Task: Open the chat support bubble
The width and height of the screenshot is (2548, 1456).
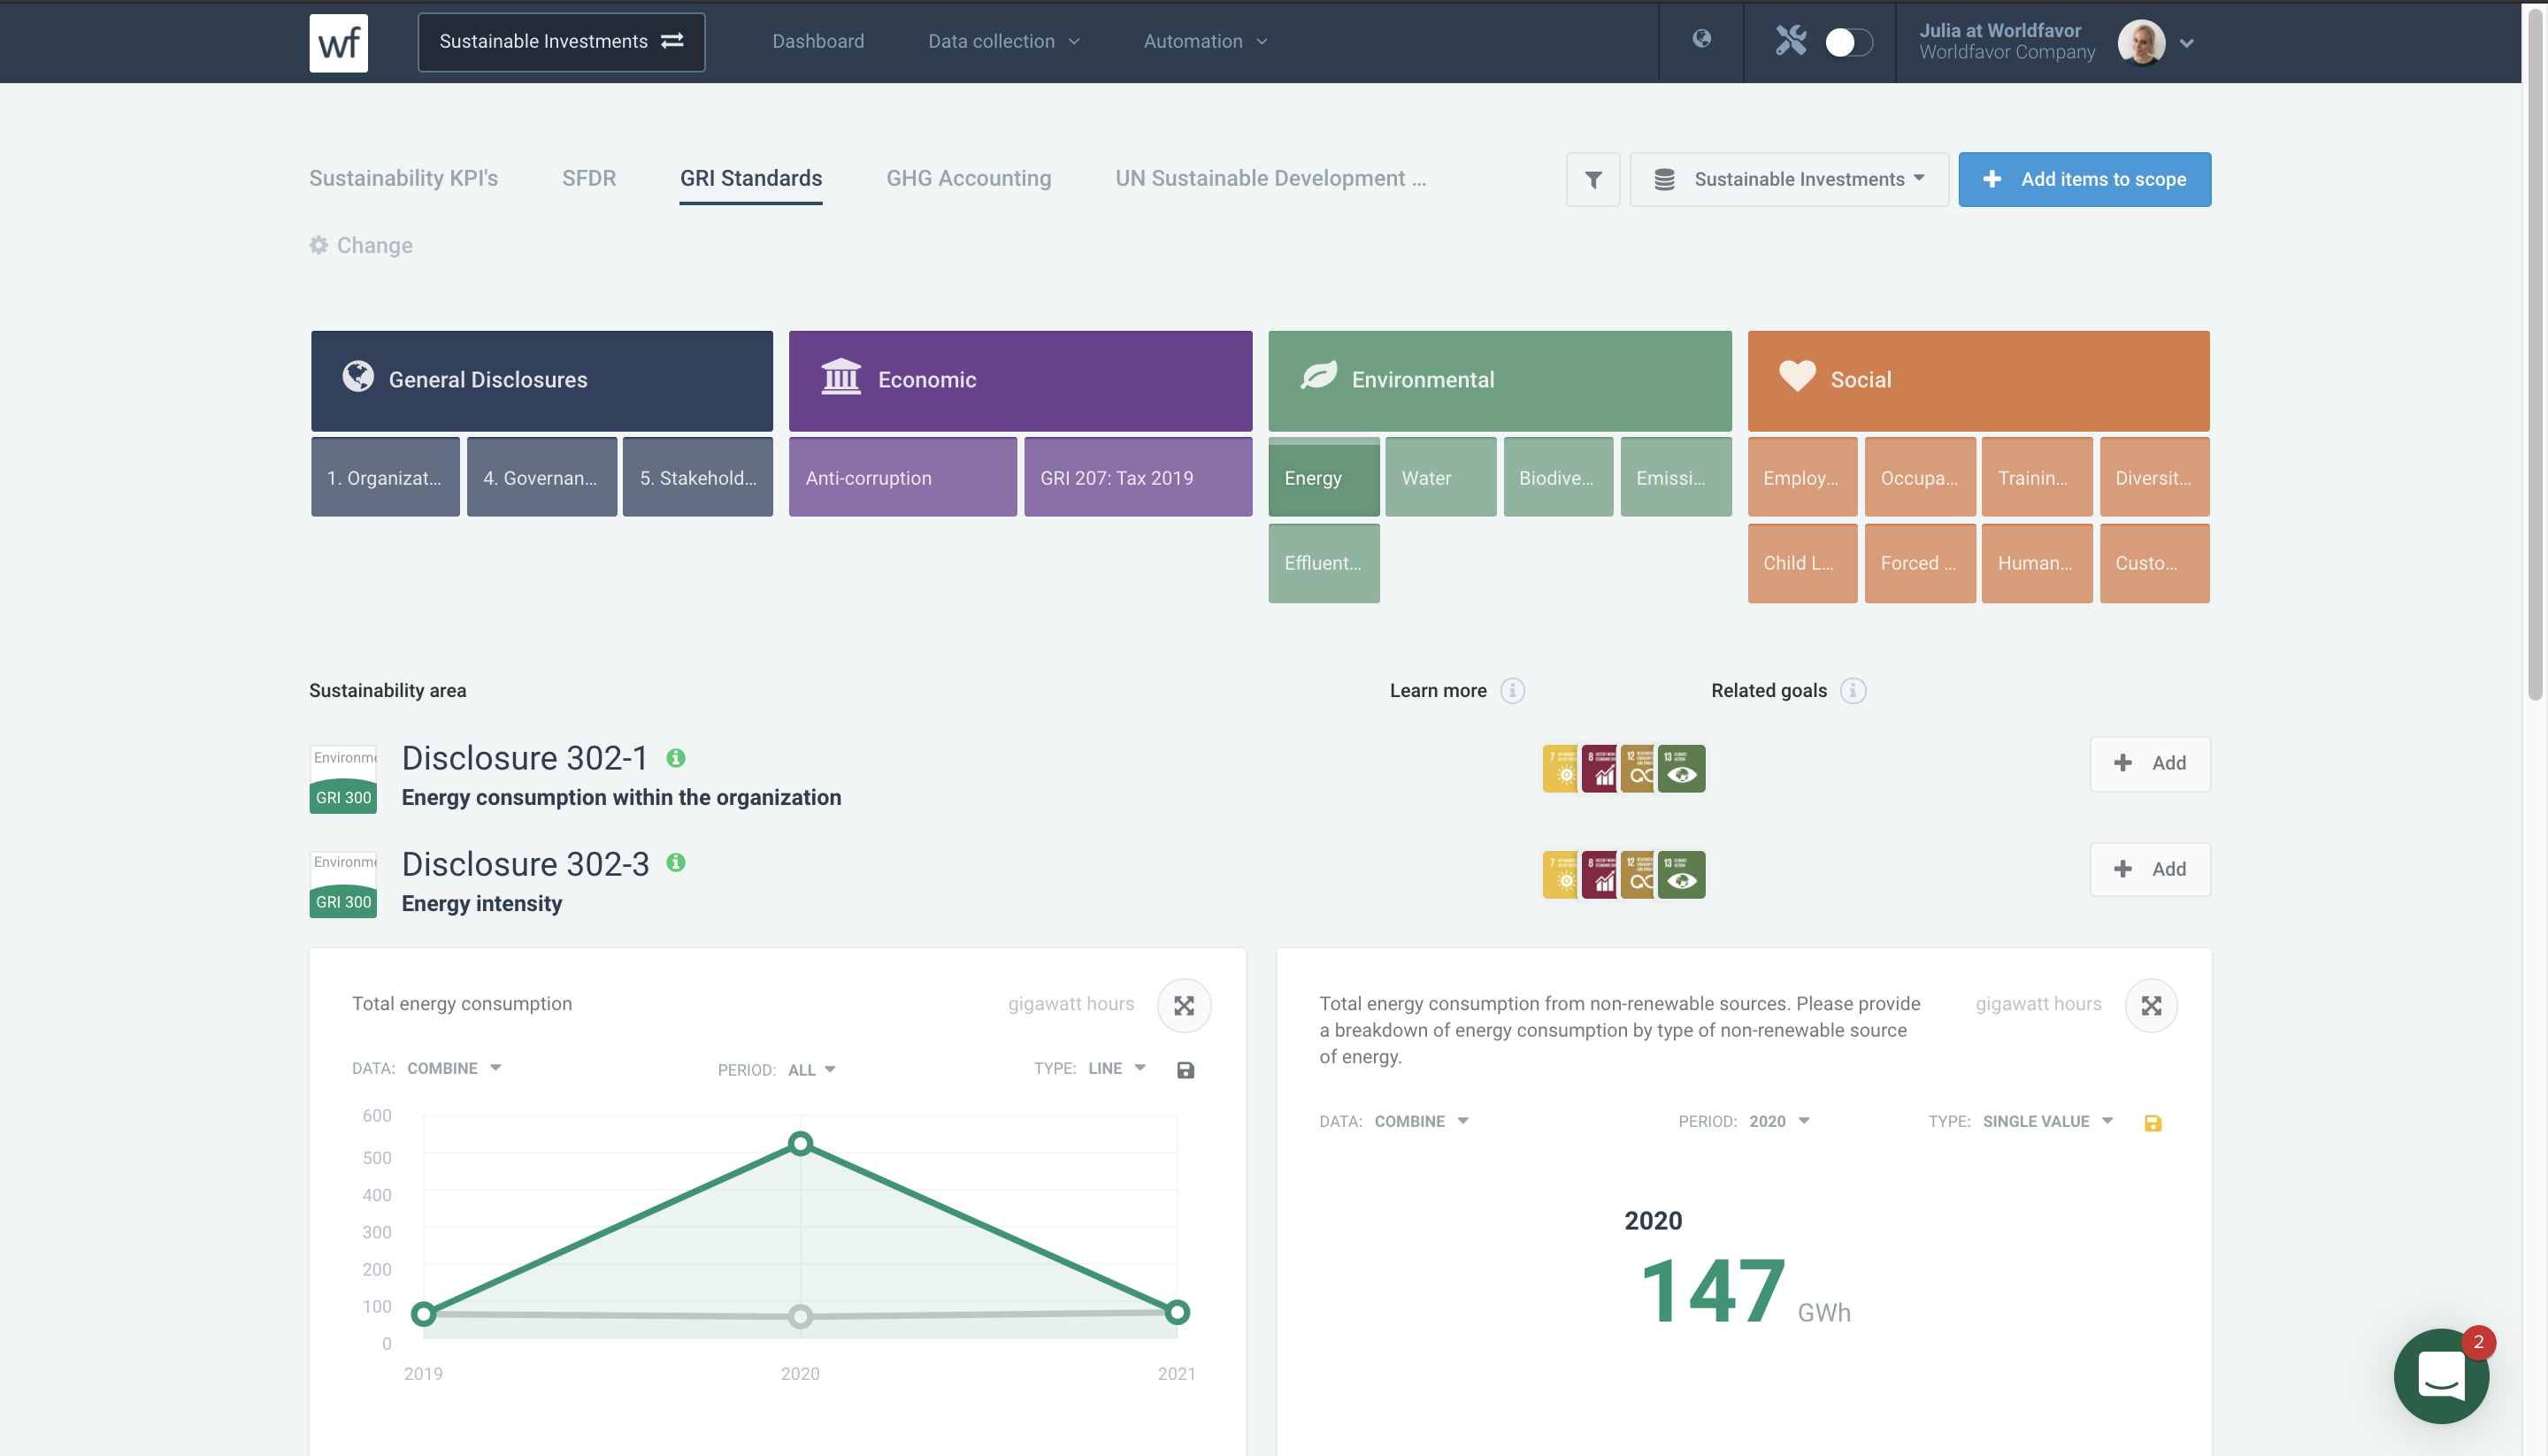Action: (x=2440, y=1376)
